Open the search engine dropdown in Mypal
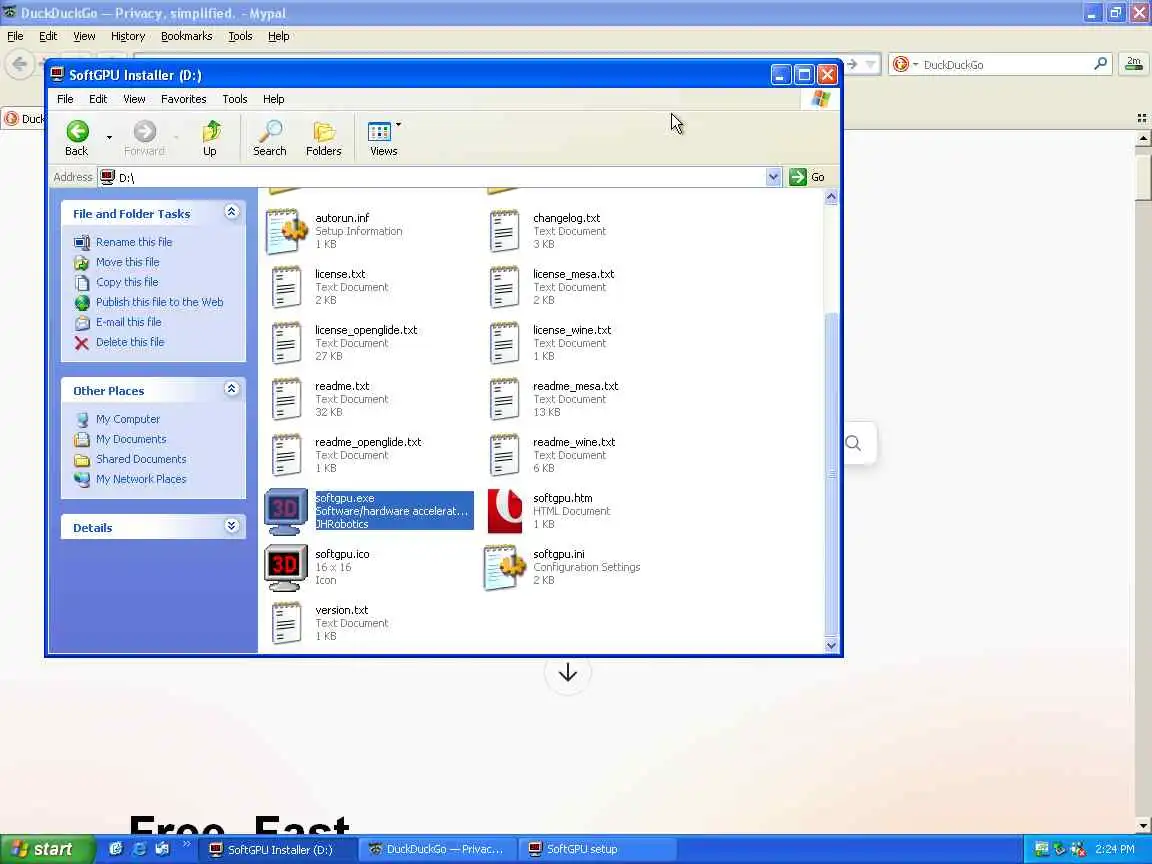This screenshot has height=864, width=1152. pyautogui.click(x=915, y=64)
